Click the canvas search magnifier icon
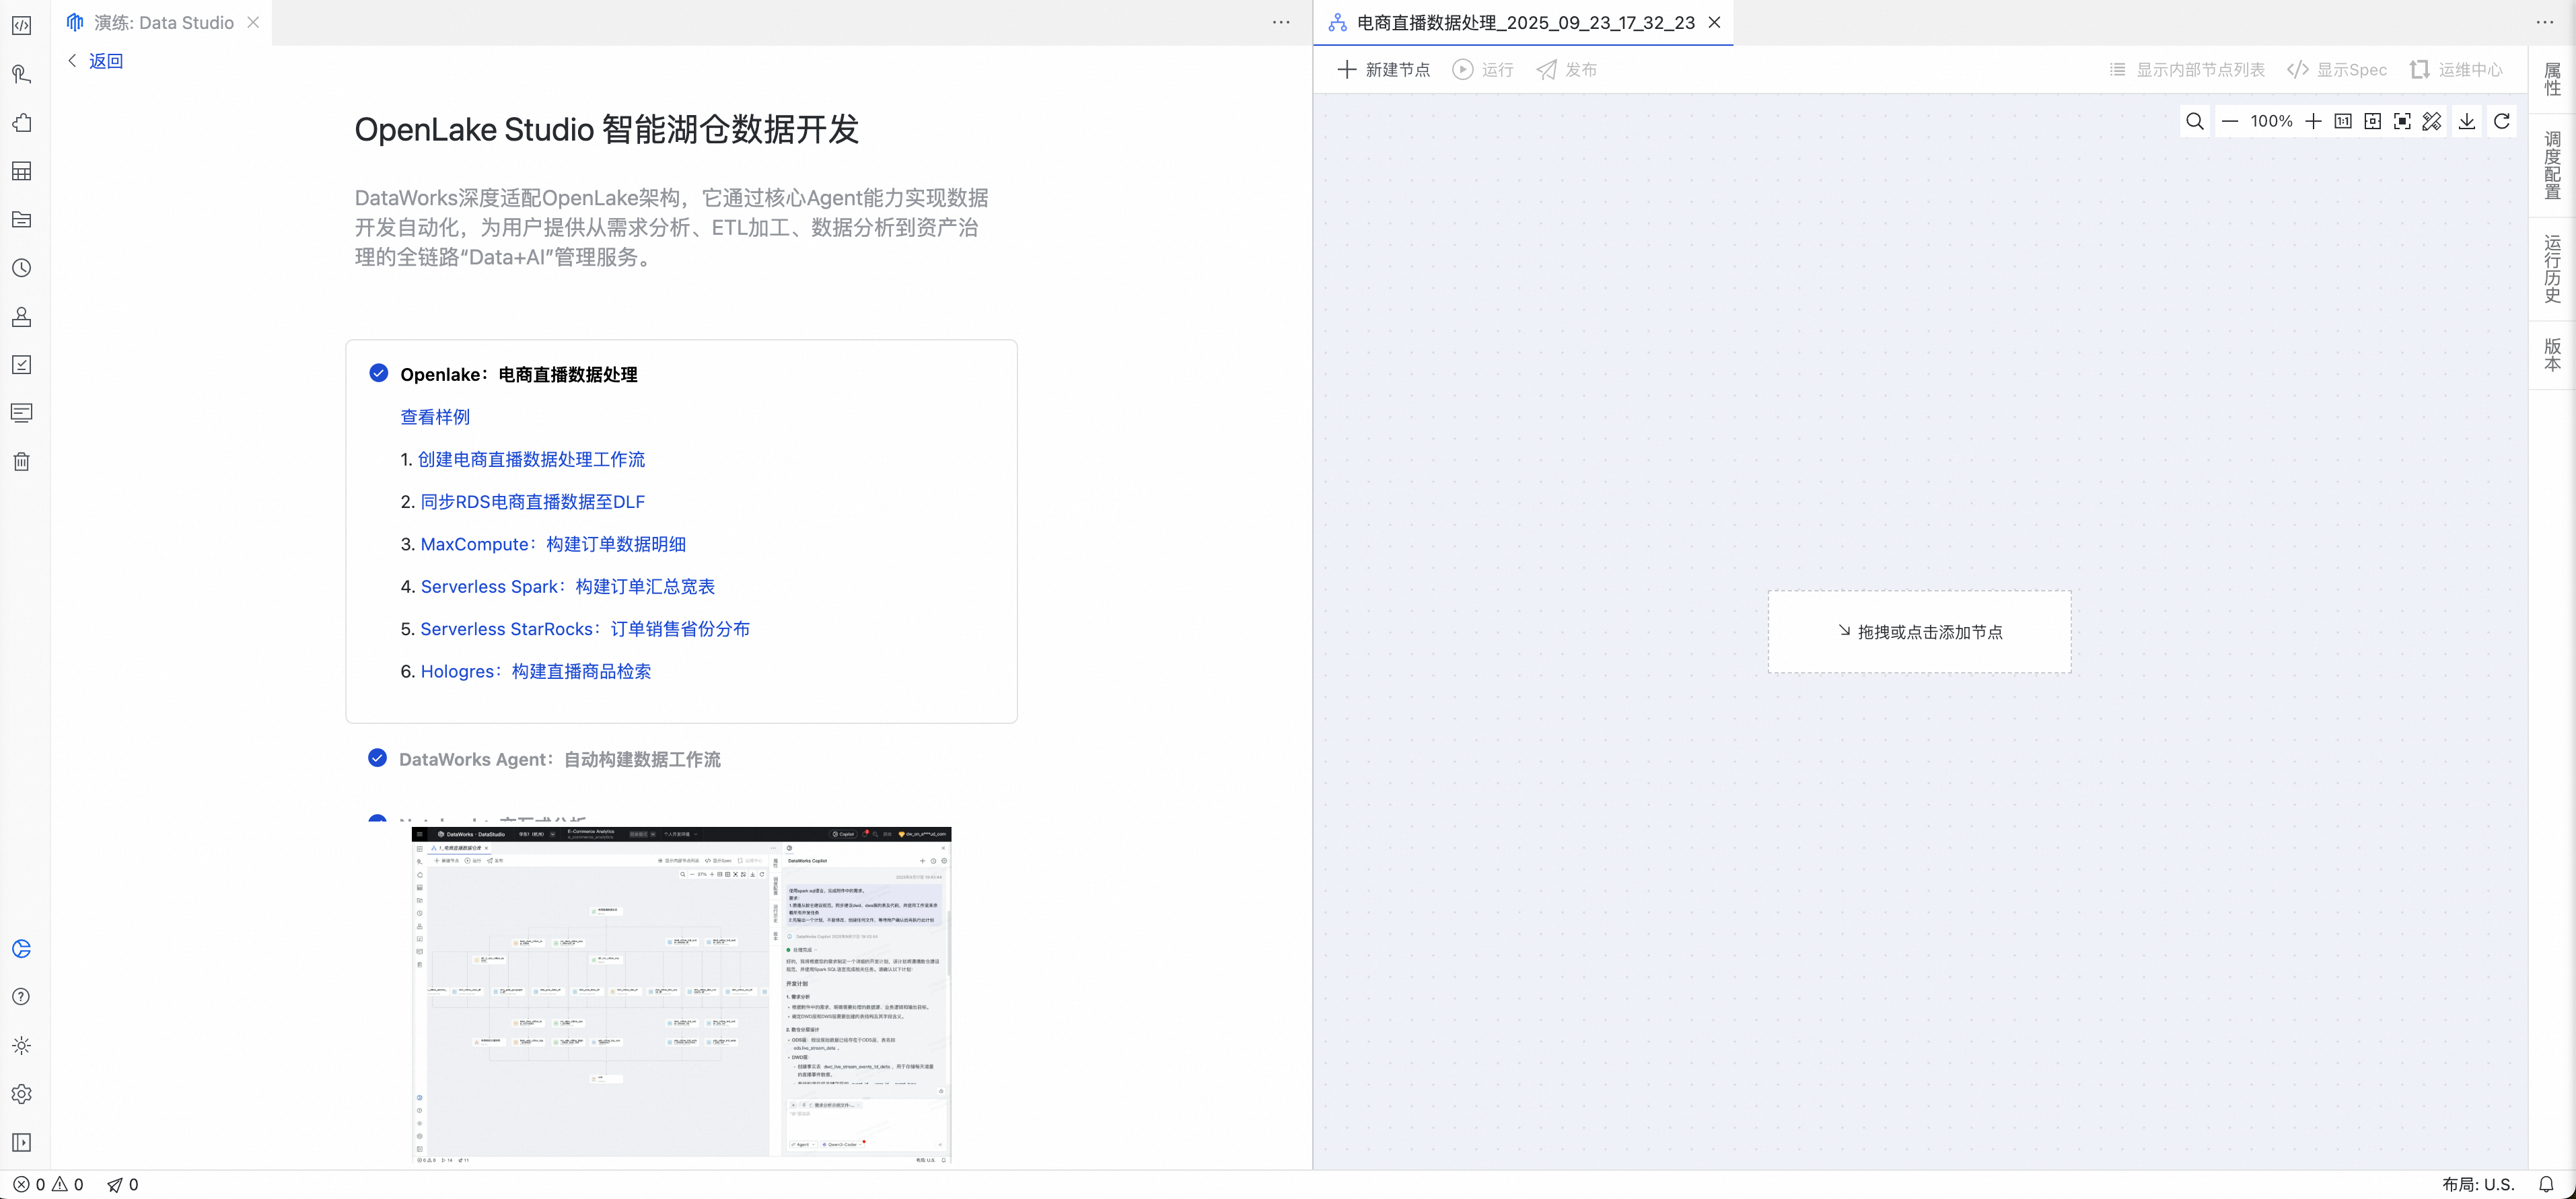Viewport: 2576px width, 1199px height. point(2194,122)
